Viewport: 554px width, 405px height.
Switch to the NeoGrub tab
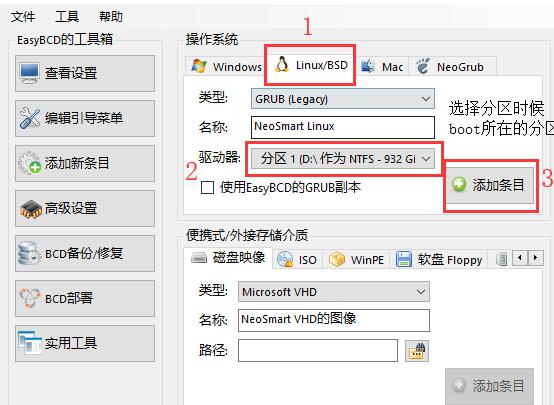point(450,66)
